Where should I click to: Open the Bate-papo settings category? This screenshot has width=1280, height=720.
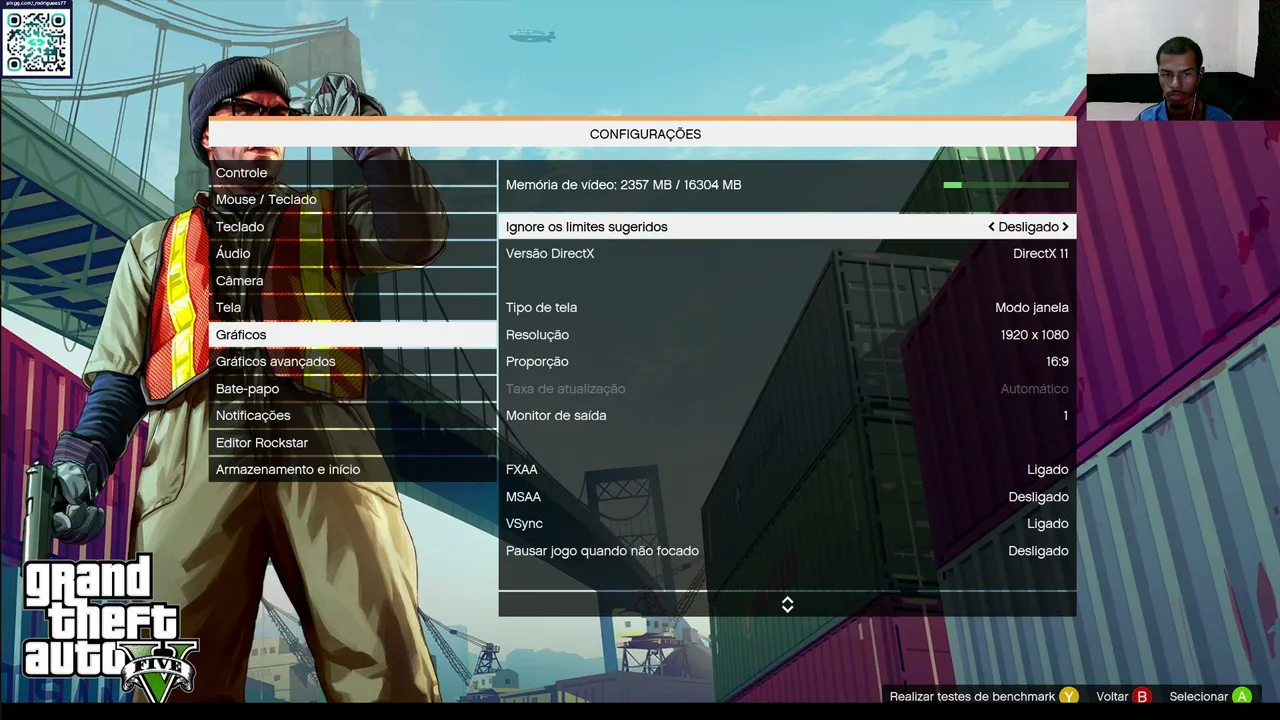pyautogui.click(x=353, y=389)
